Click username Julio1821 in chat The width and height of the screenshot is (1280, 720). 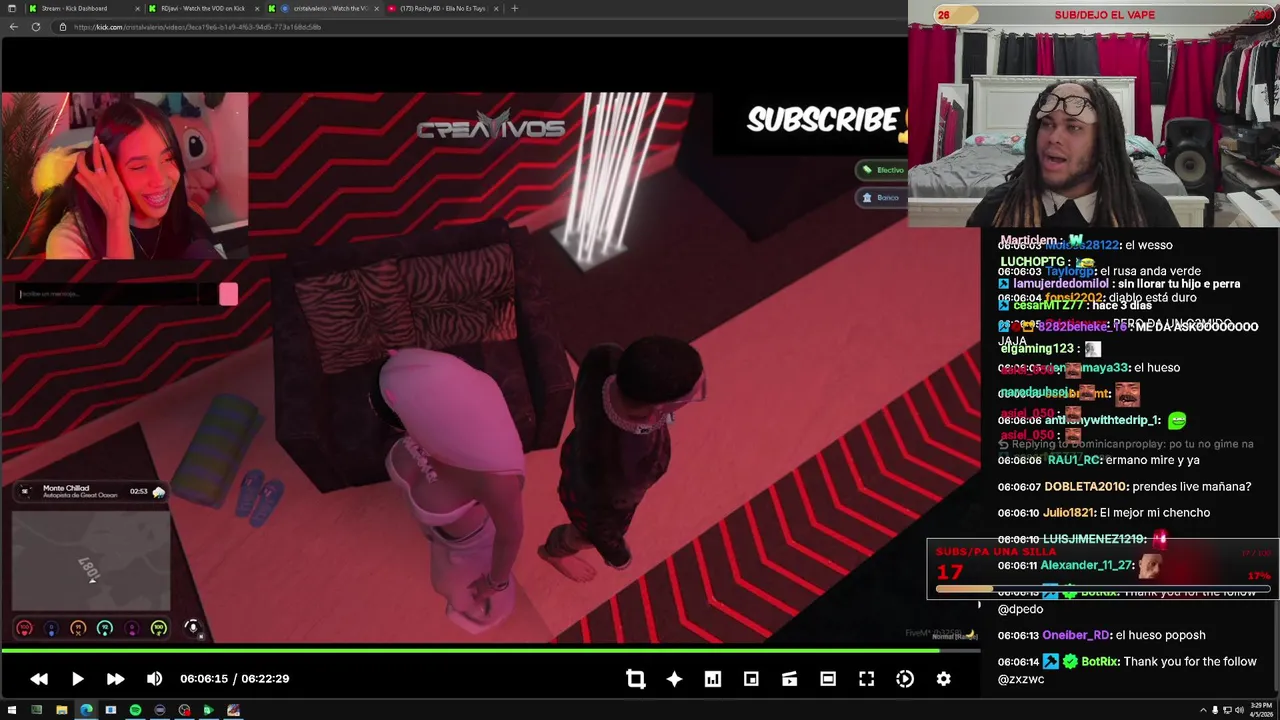point(1069,513)
